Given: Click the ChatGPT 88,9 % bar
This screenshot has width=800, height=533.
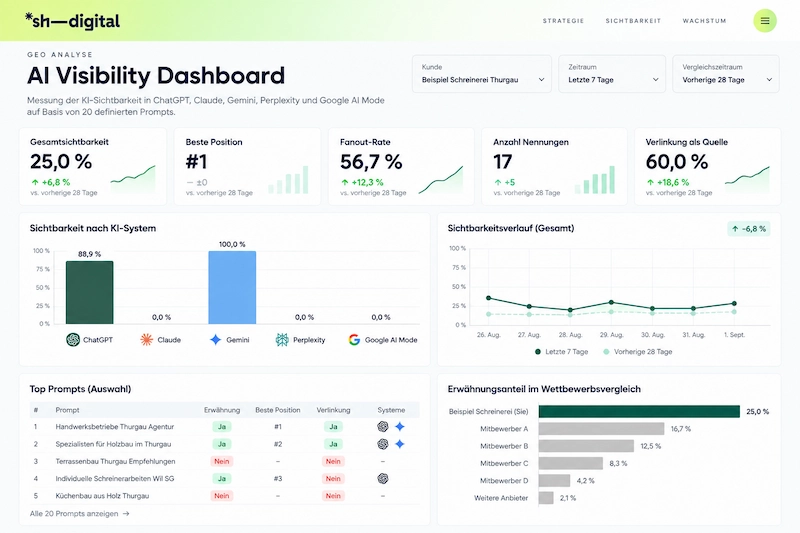Looking at the screenshot, I should tap(89, 292).
